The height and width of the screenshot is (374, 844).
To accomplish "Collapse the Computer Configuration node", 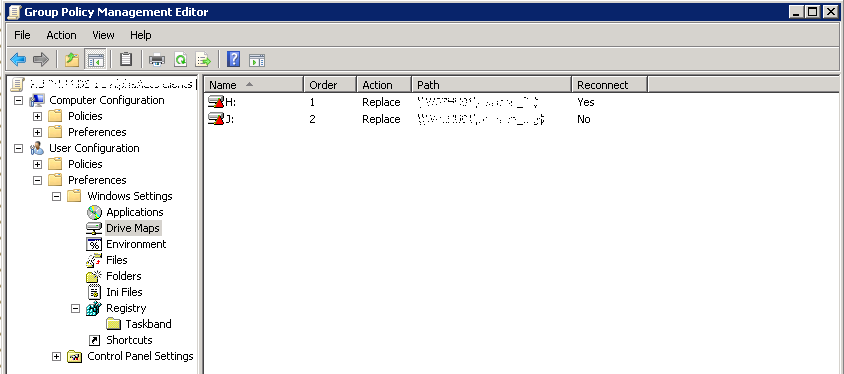I will pos(18,101).
